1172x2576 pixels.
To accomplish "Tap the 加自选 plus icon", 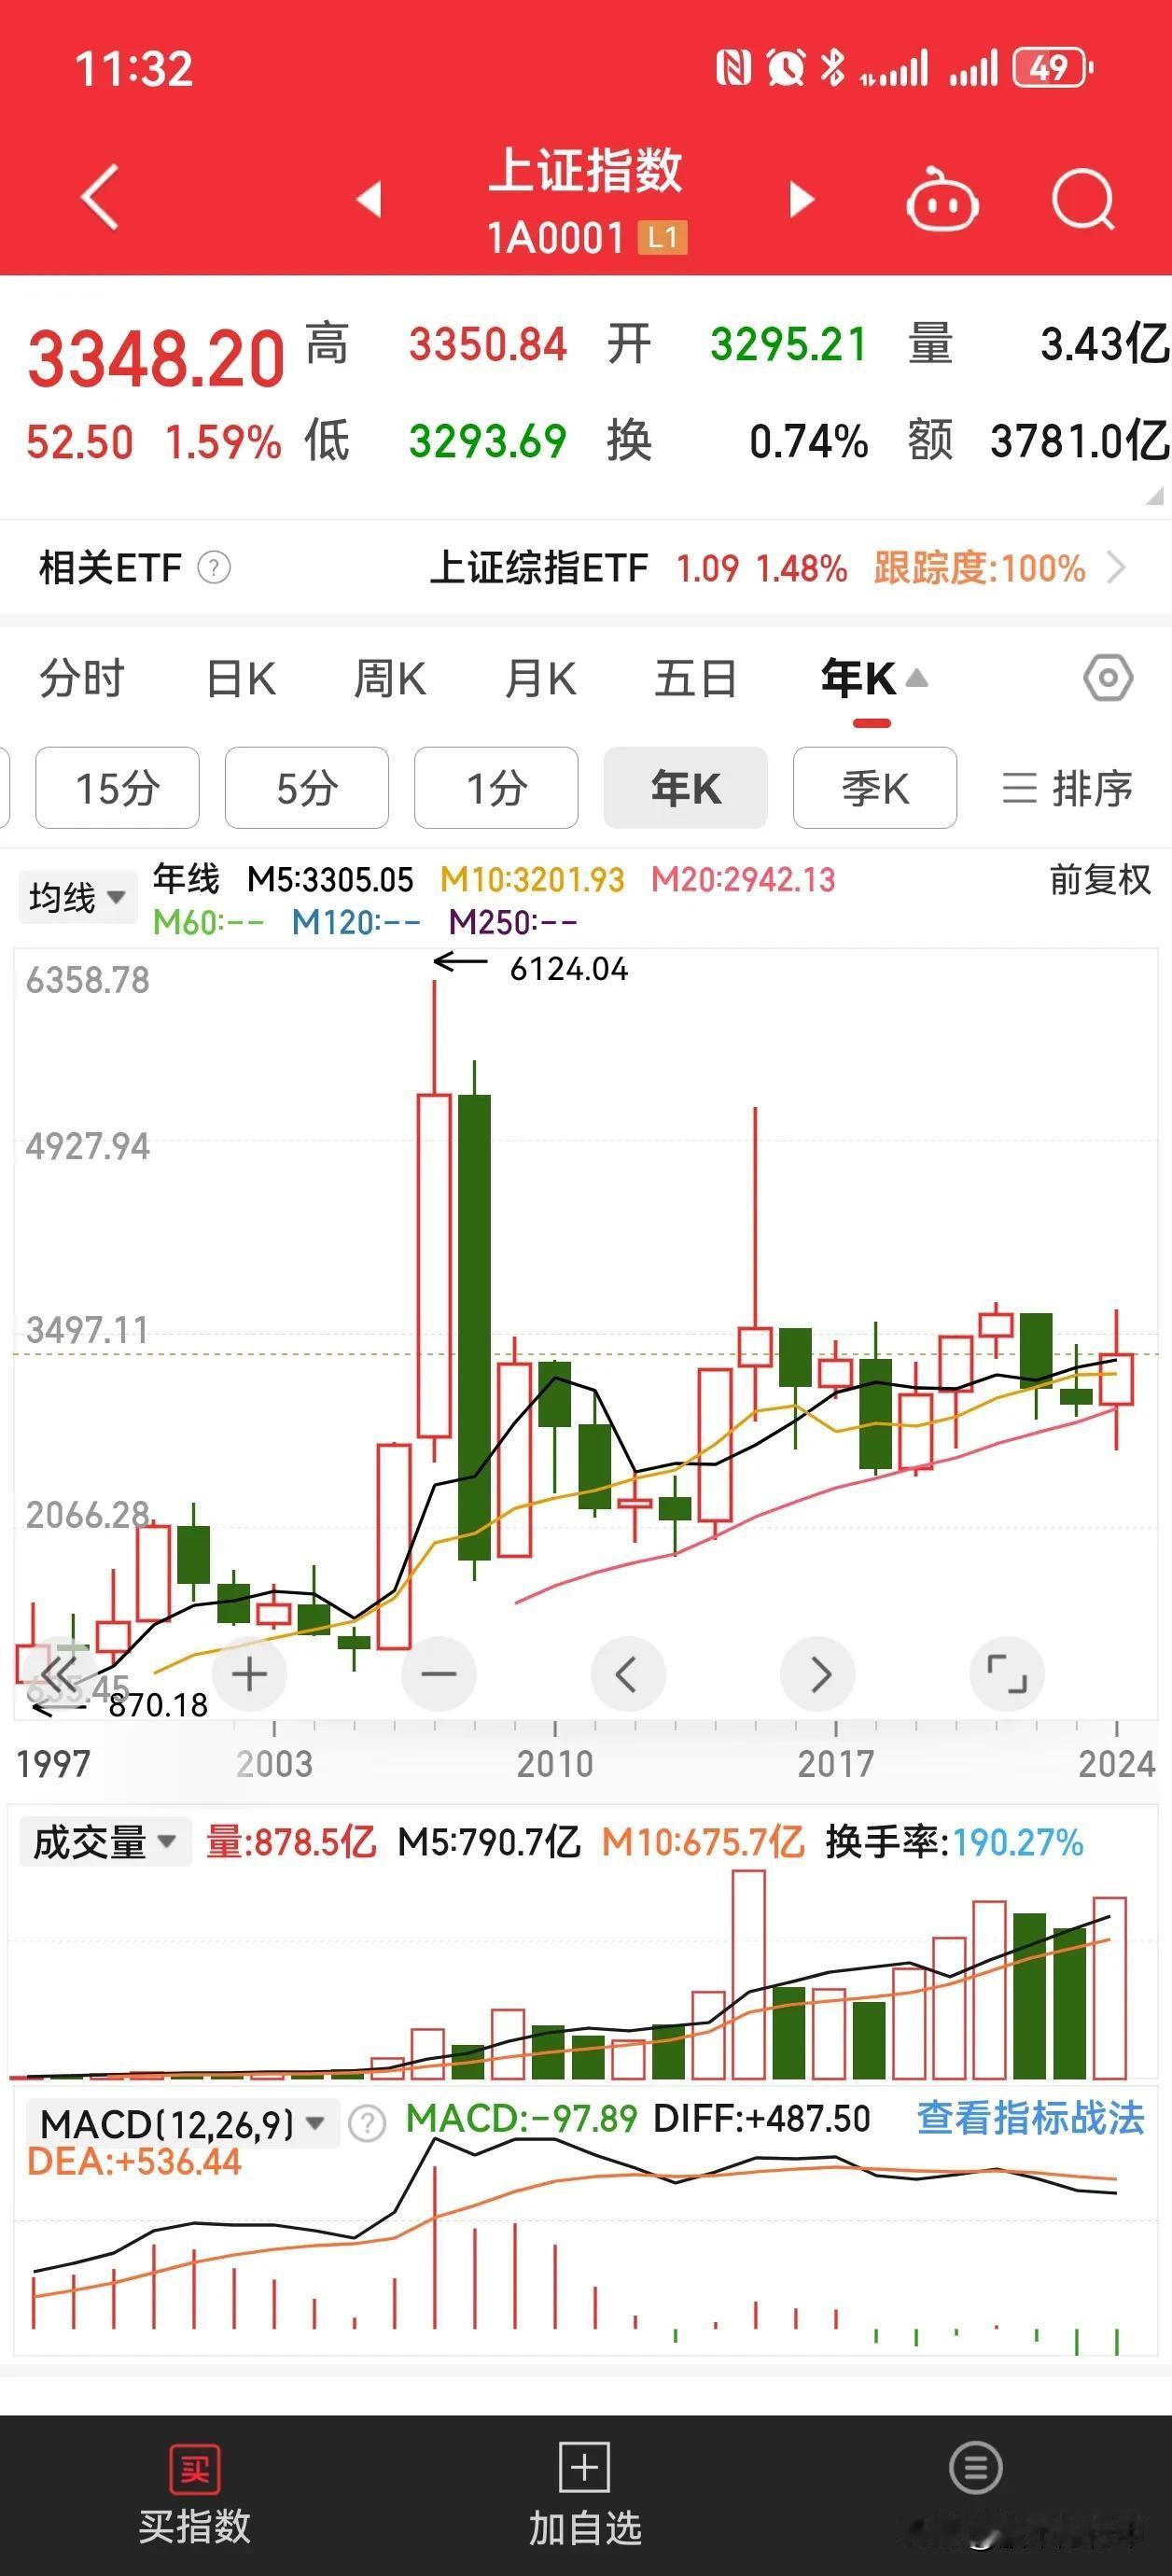I will (x=585, y=2468).
